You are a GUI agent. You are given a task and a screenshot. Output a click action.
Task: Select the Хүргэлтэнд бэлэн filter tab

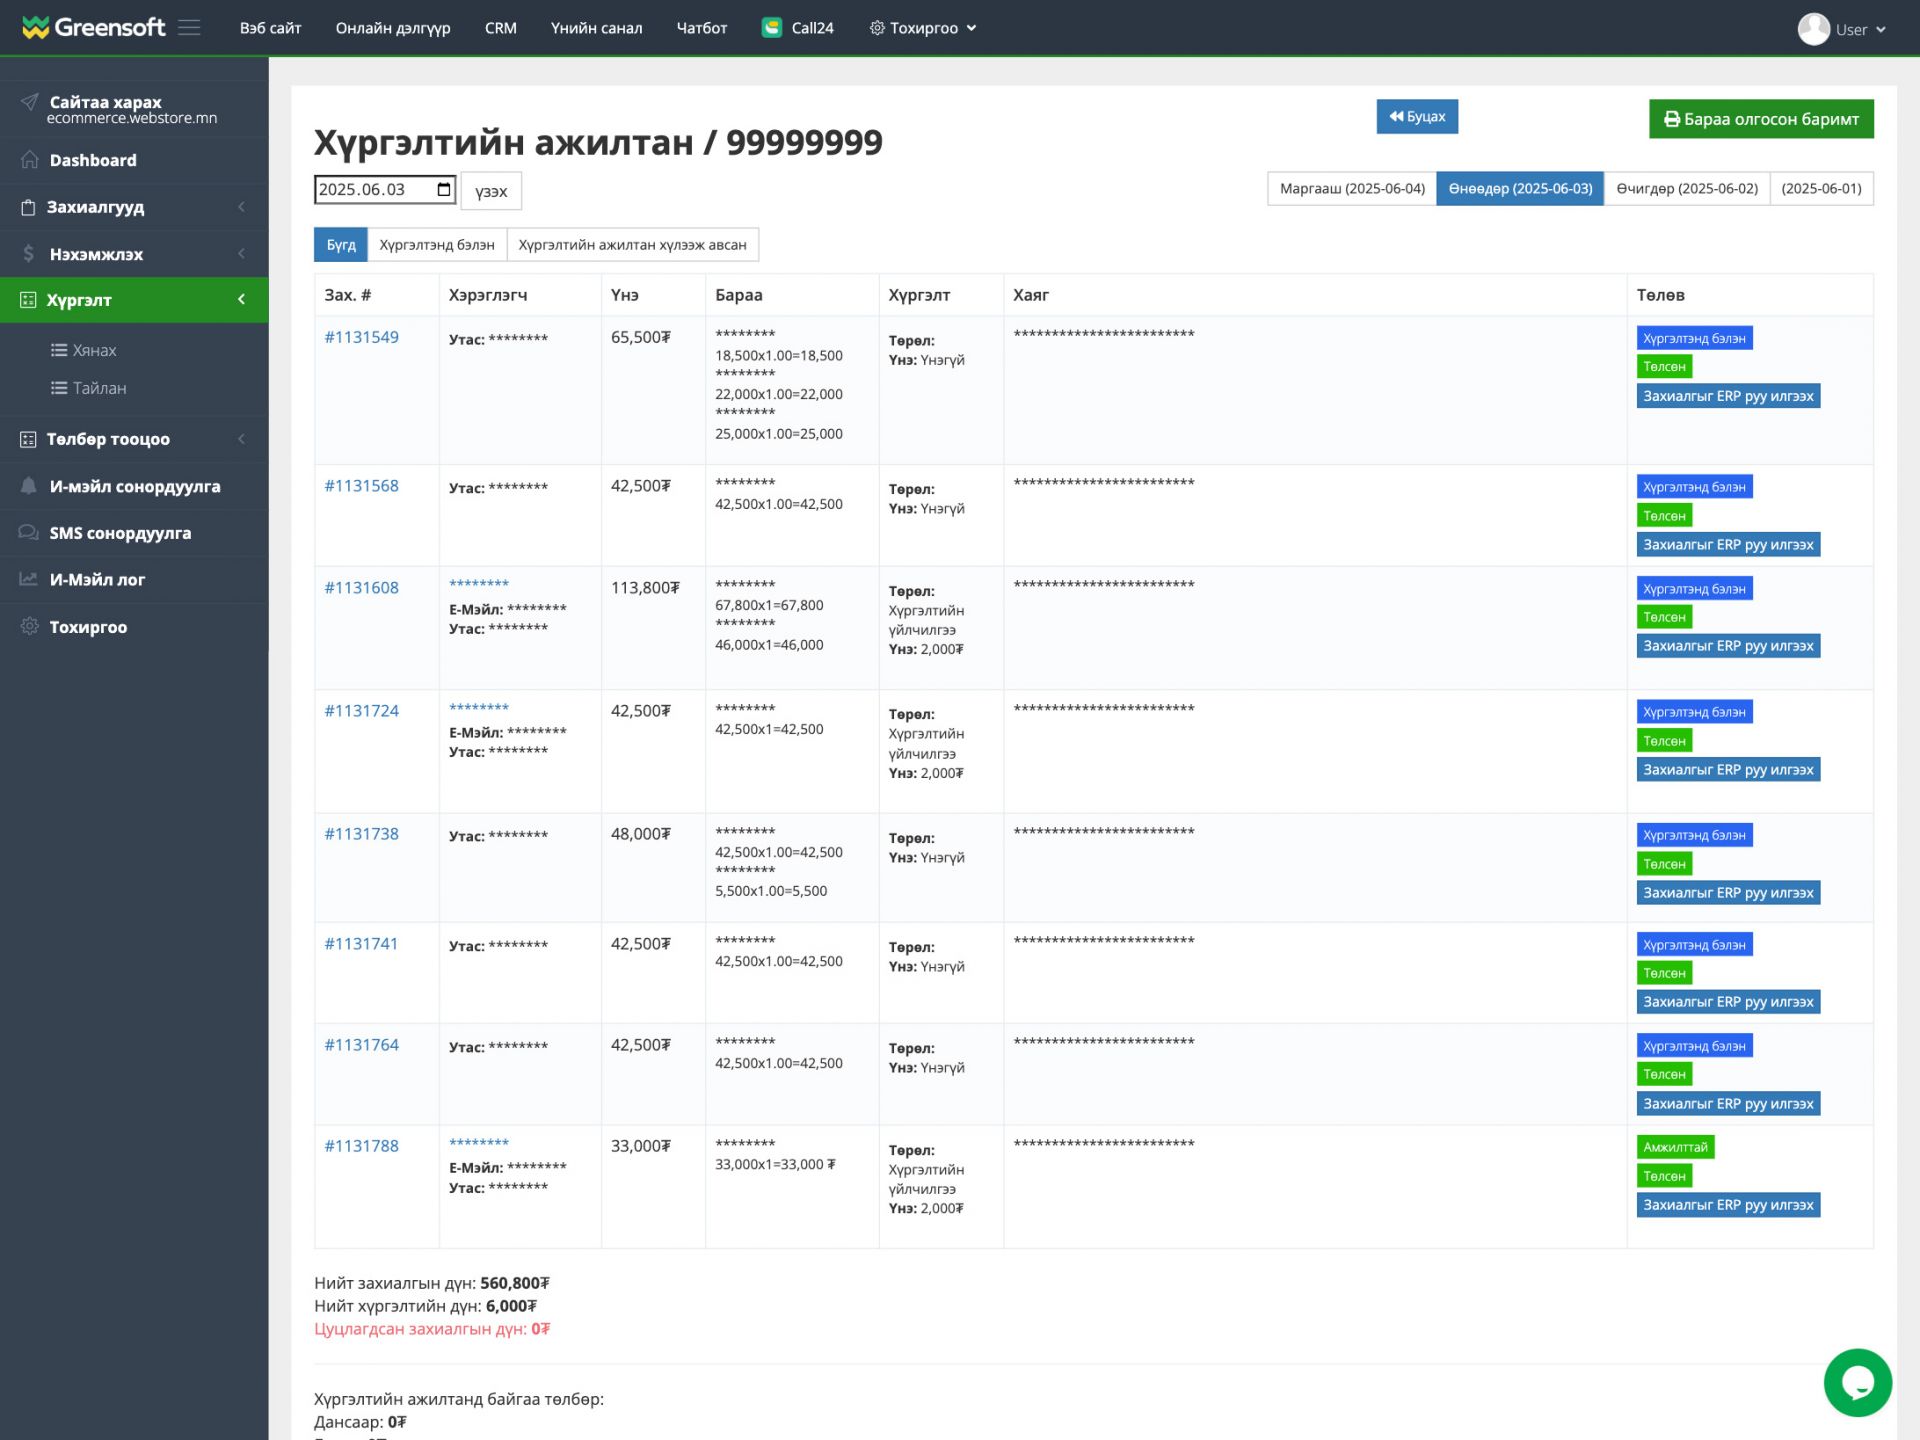pyautogui.click(x=437, y=245)
